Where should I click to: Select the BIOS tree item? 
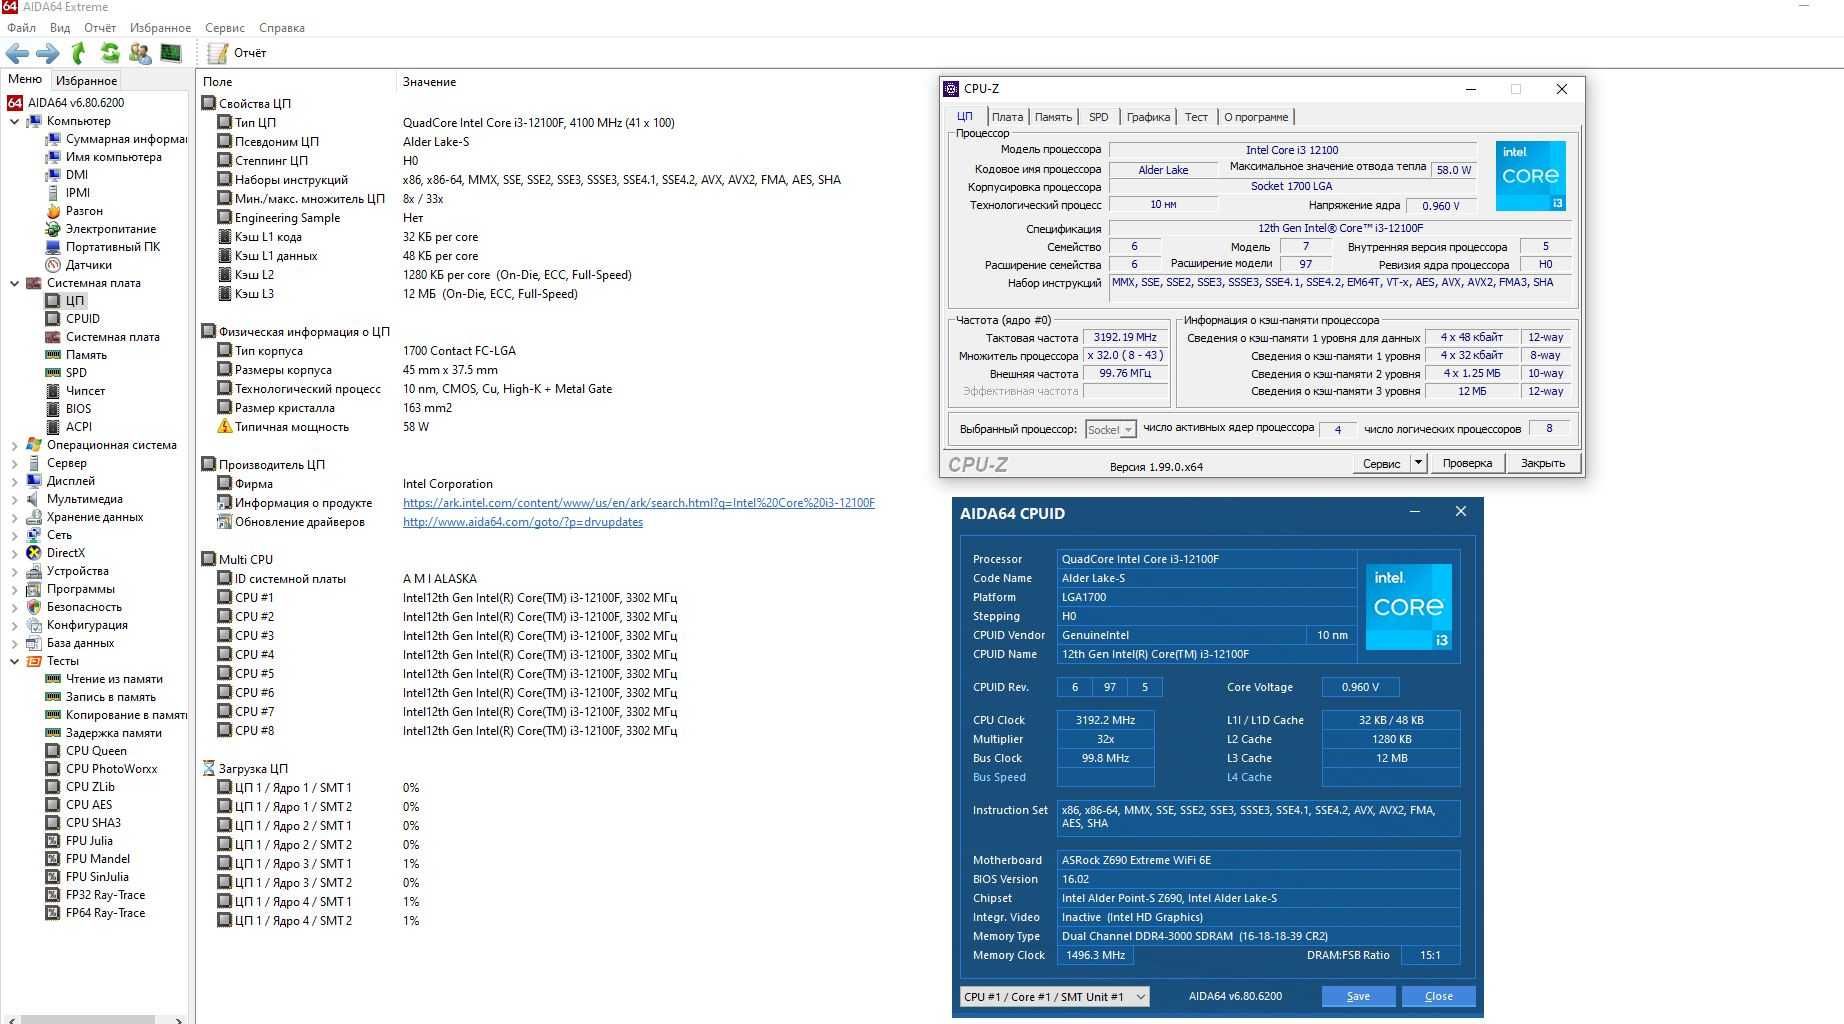coord(78,408)
